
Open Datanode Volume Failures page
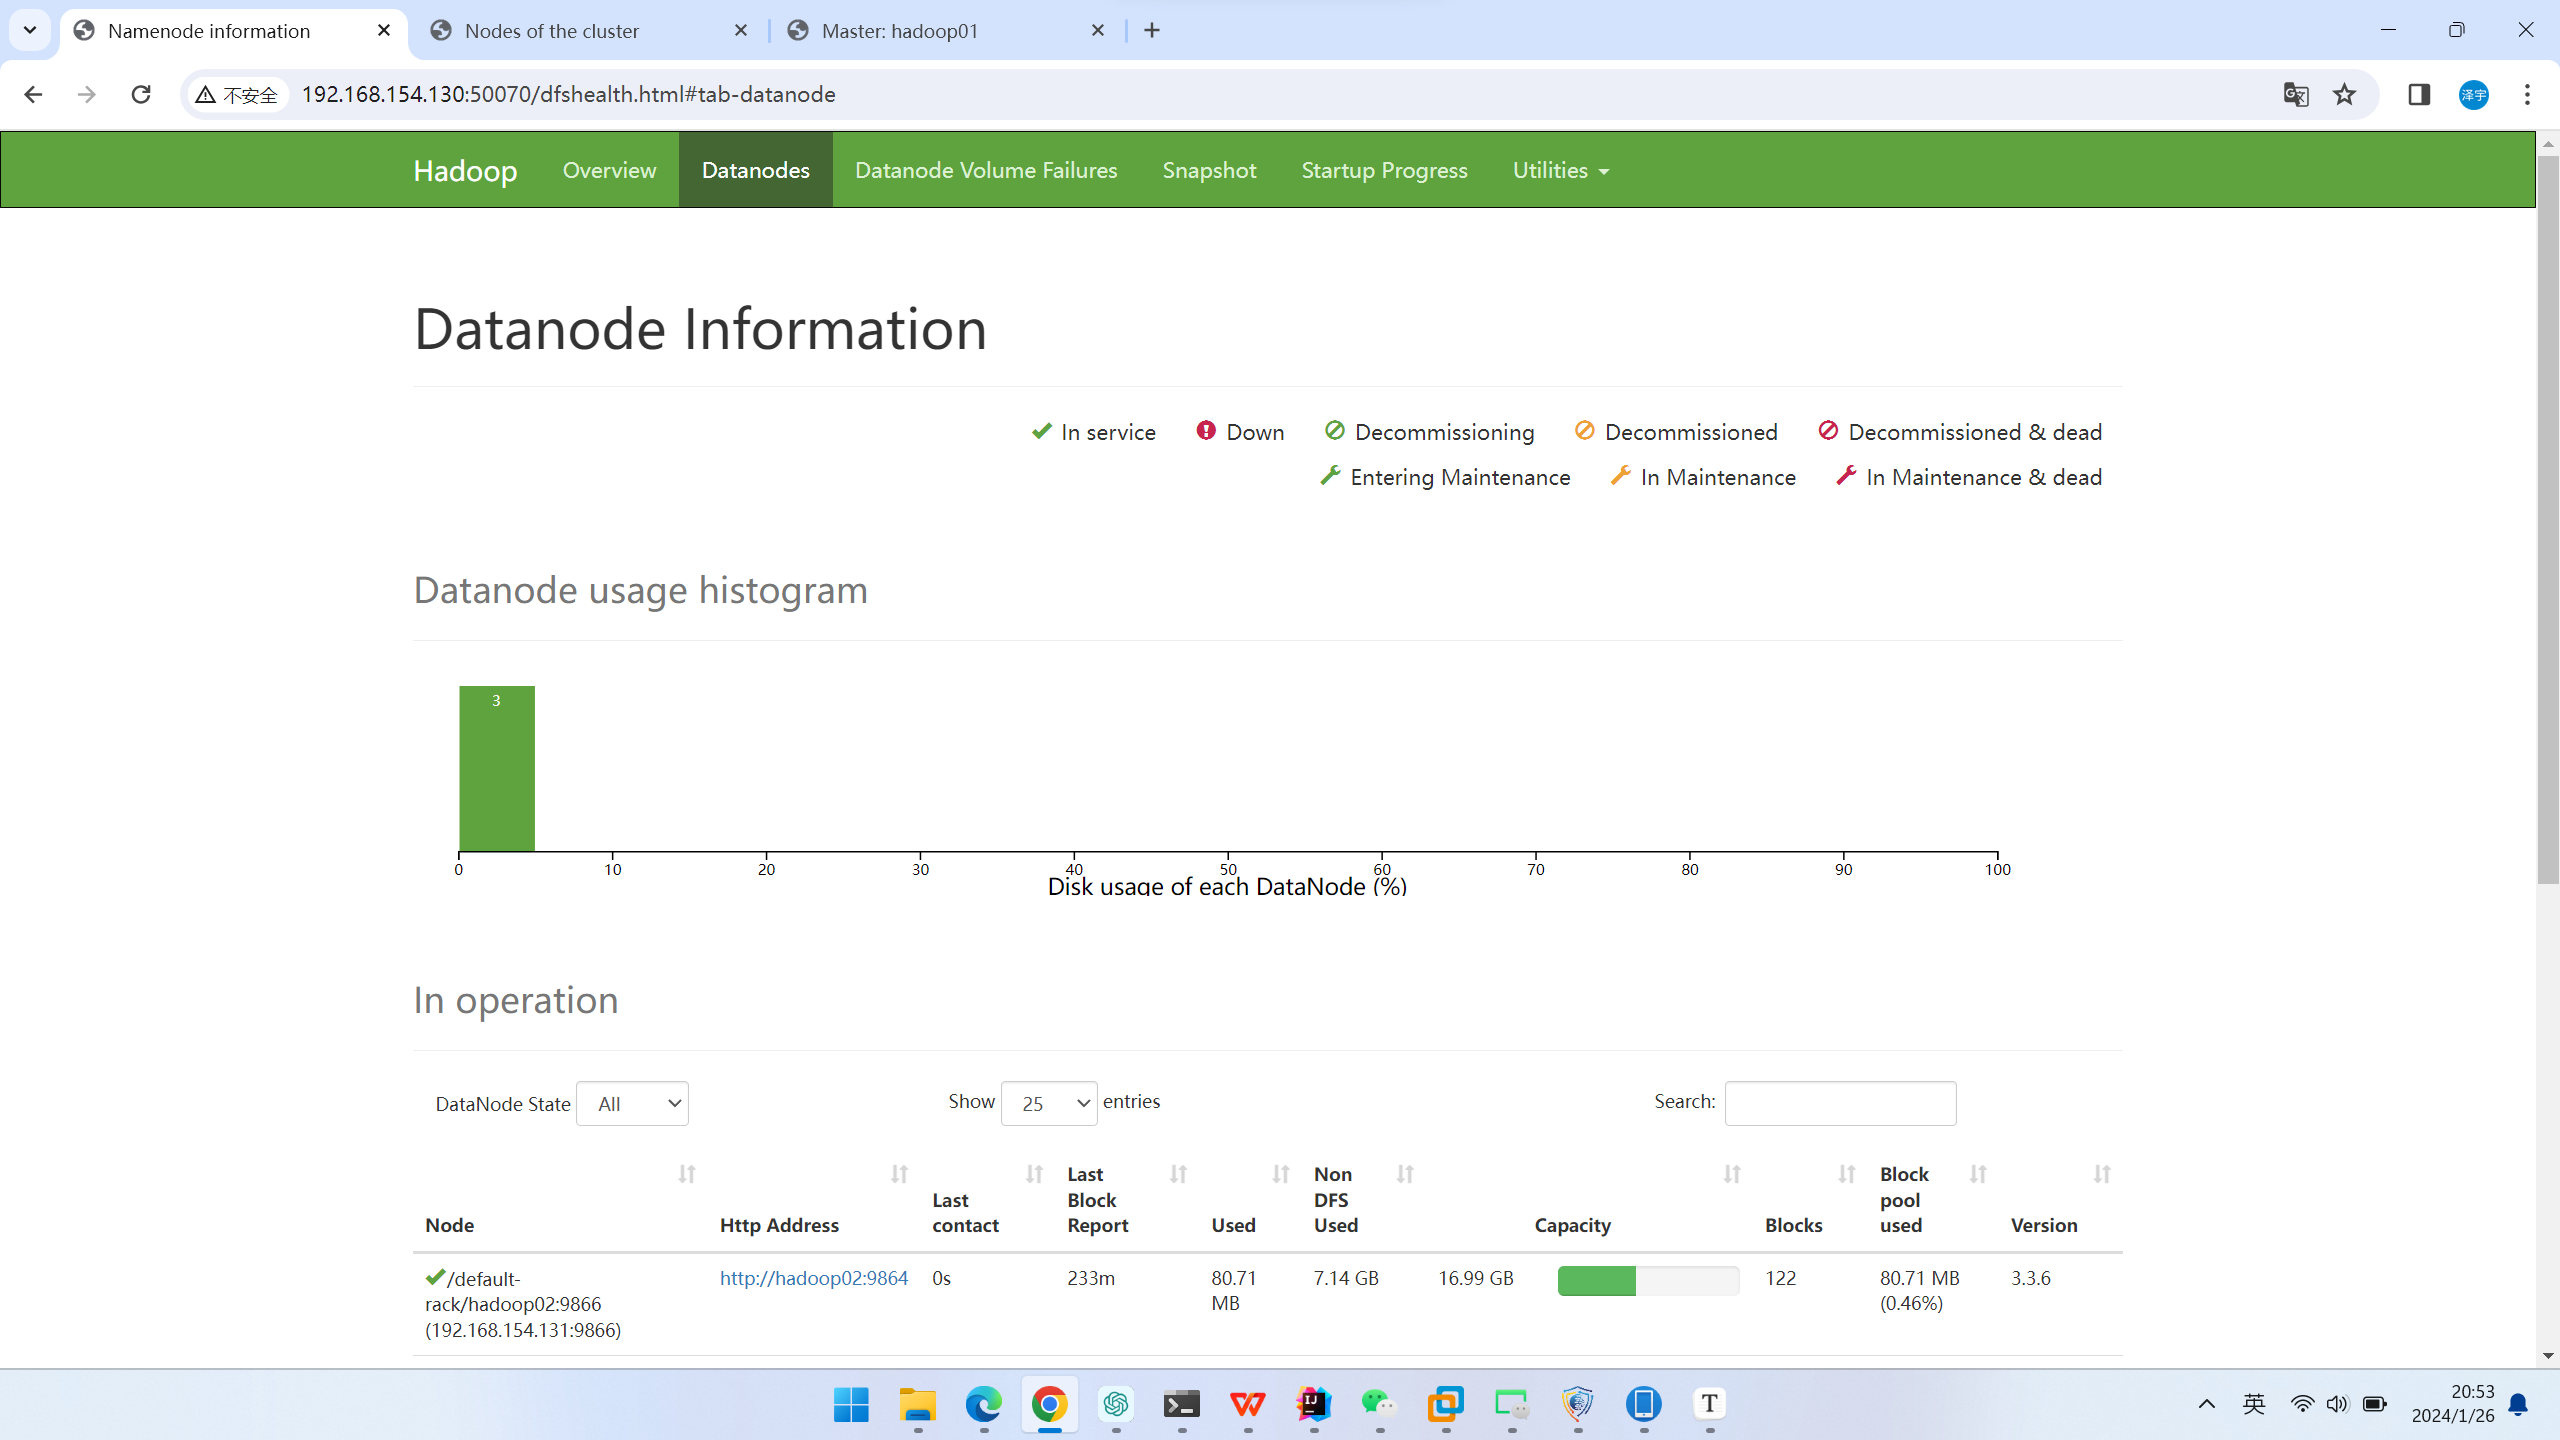[x=986, y=170]
